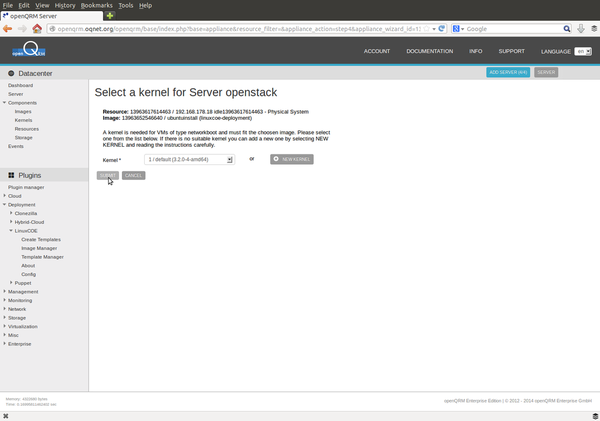Open Create Templates under LinuxCOE
The width and height of the screenshot is (600, 421).
(x=41, y=240)
